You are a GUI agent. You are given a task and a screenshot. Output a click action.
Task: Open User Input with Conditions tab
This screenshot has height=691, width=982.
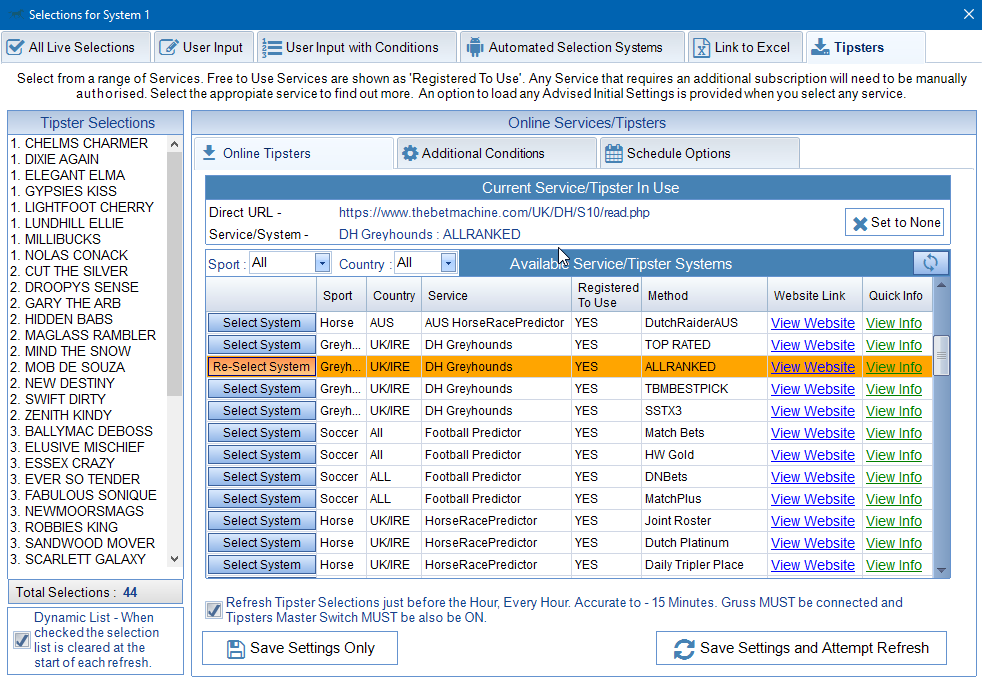point(353,47)
